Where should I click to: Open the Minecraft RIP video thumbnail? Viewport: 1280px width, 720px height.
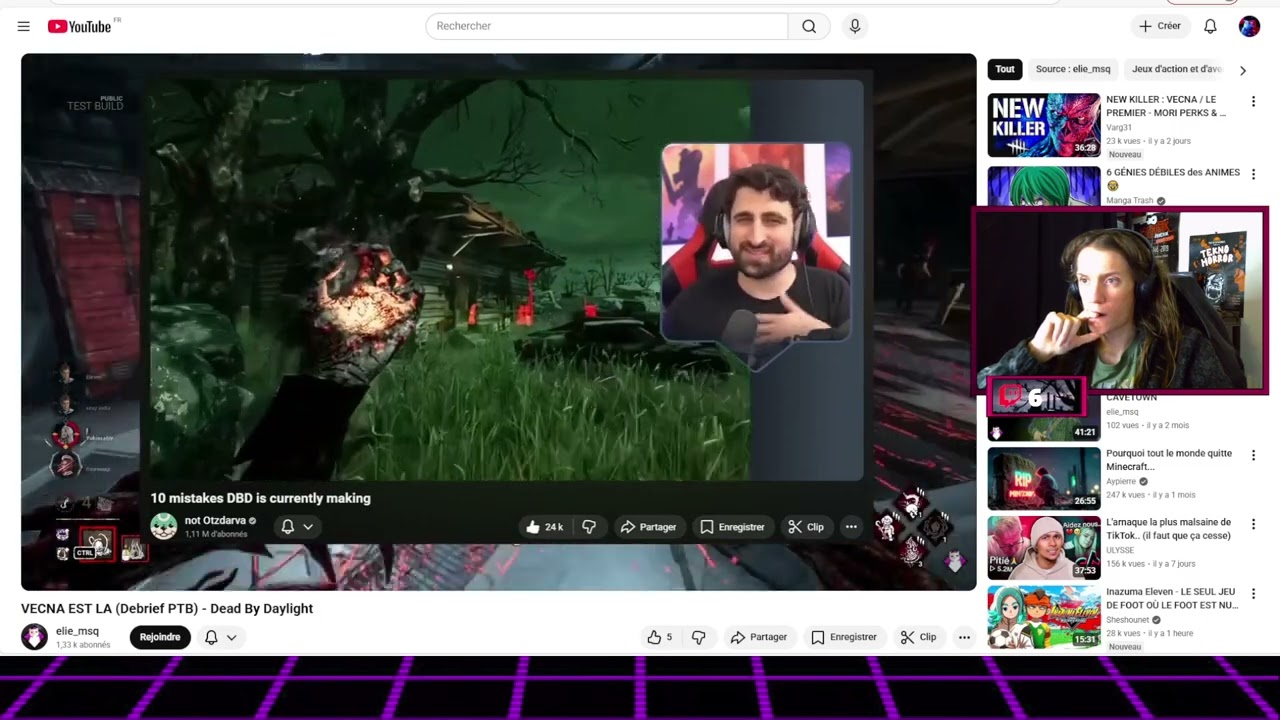click(1044, 478)
